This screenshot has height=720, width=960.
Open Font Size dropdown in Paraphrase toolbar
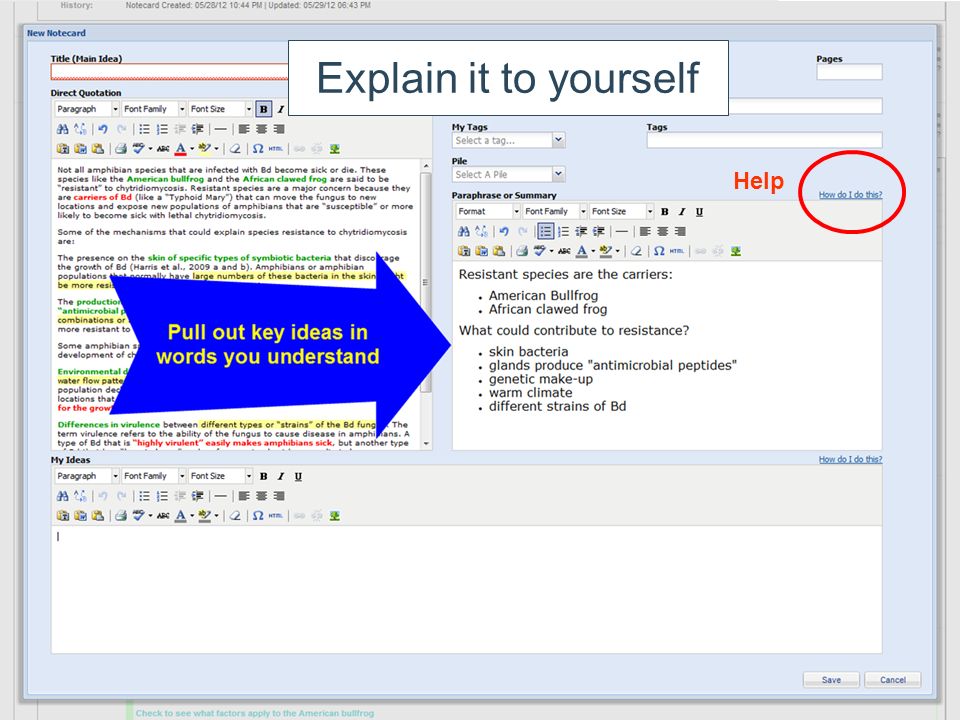(621, 211)
